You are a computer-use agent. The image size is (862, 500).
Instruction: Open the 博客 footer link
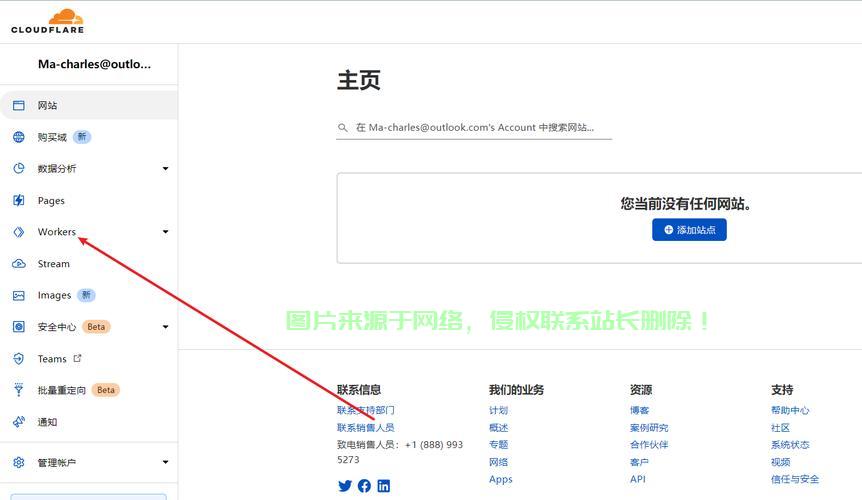click(639, 410)
